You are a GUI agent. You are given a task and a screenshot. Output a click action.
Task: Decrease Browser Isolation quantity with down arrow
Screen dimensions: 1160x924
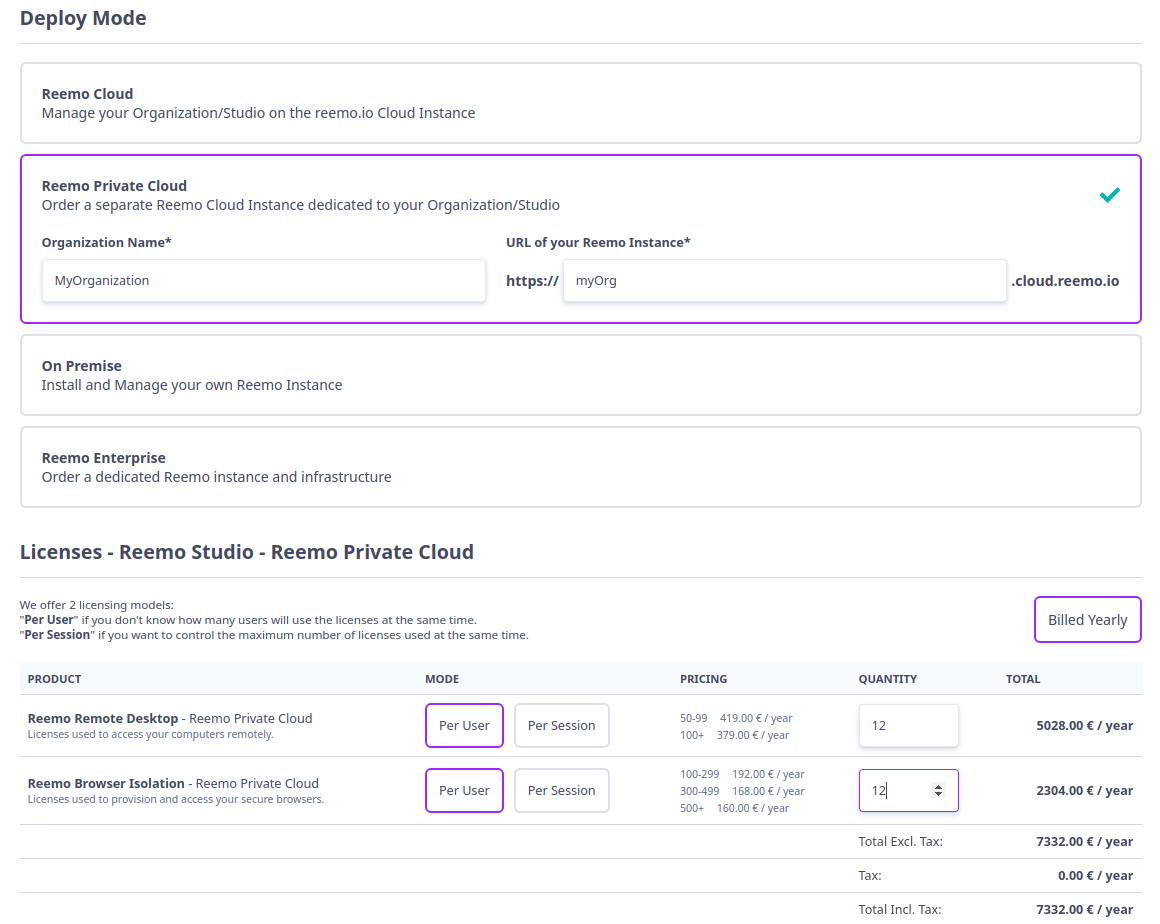point(938,794)
